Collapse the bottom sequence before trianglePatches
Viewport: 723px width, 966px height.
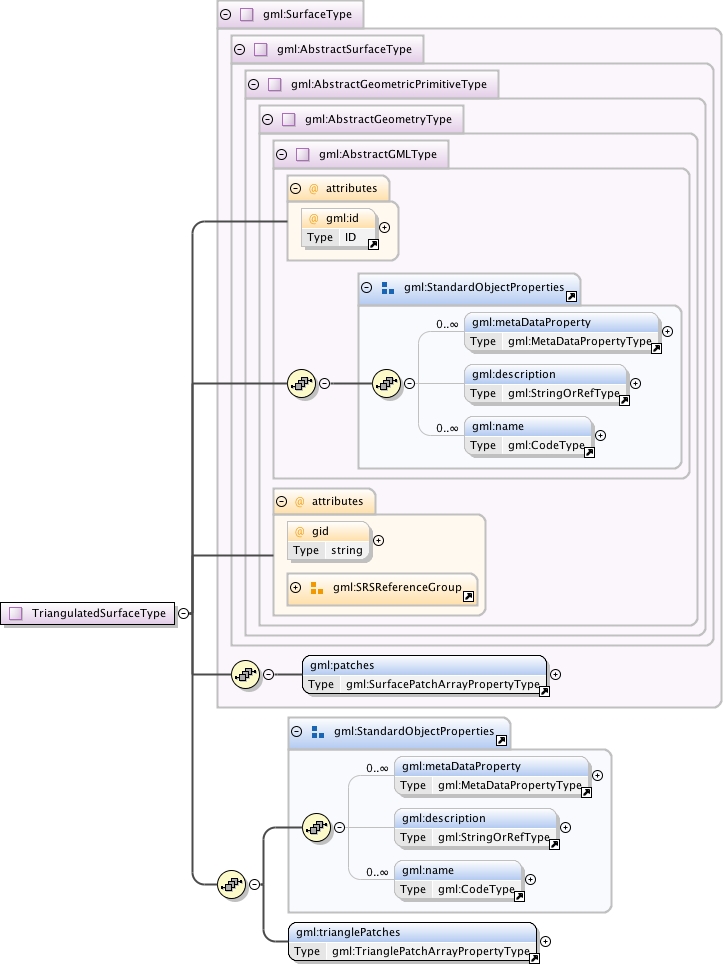254,885
